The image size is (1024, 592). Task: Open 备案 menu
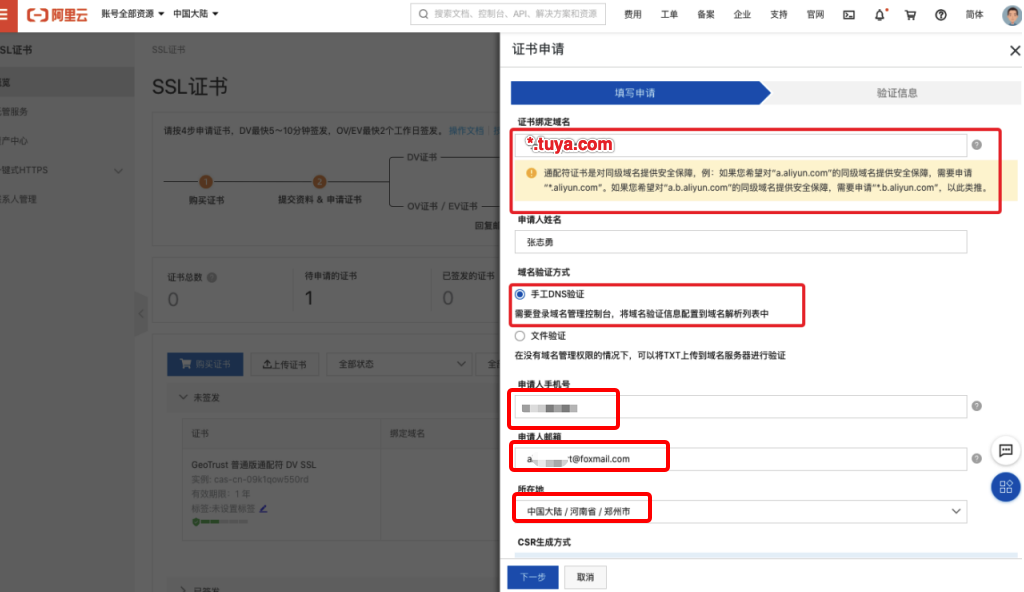coord(705,14)
